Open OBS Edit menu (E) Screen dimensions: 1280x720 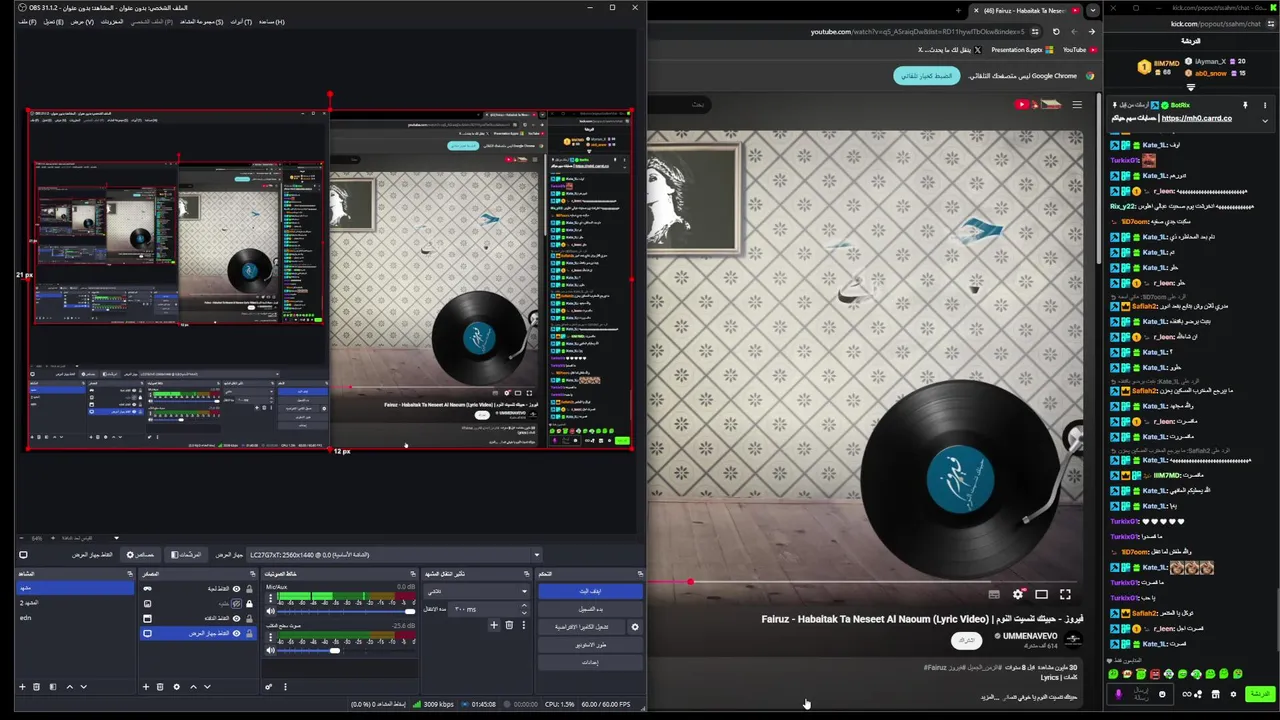53,21
